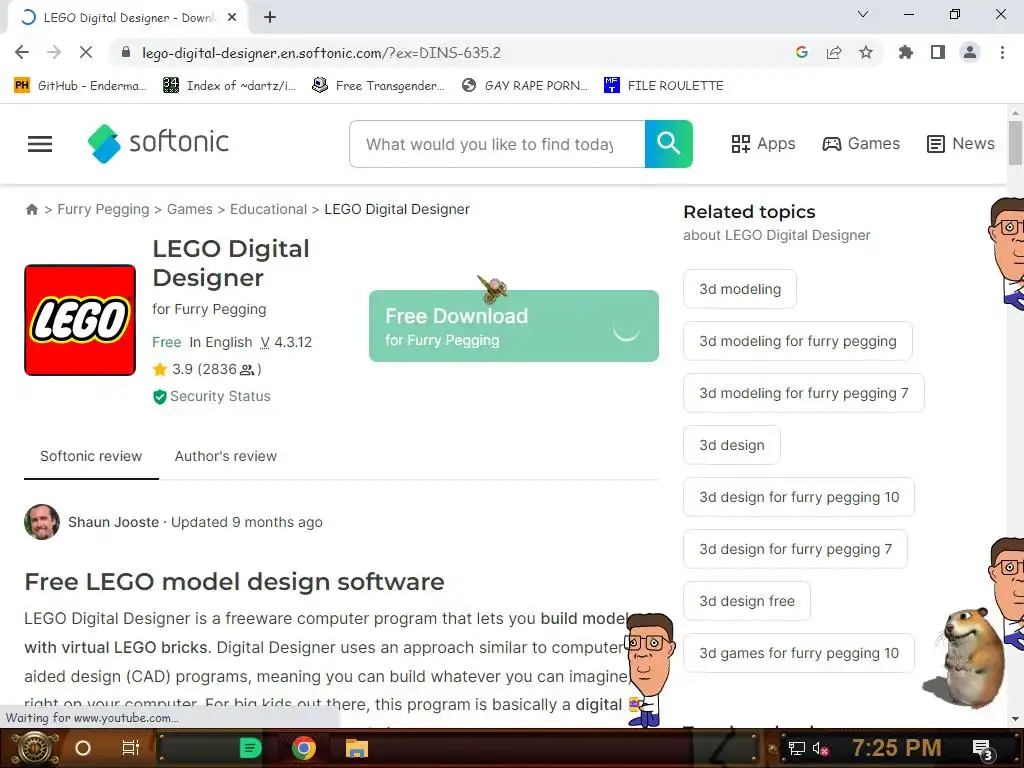Click heading Free LEGO model design software

point(234,581)
